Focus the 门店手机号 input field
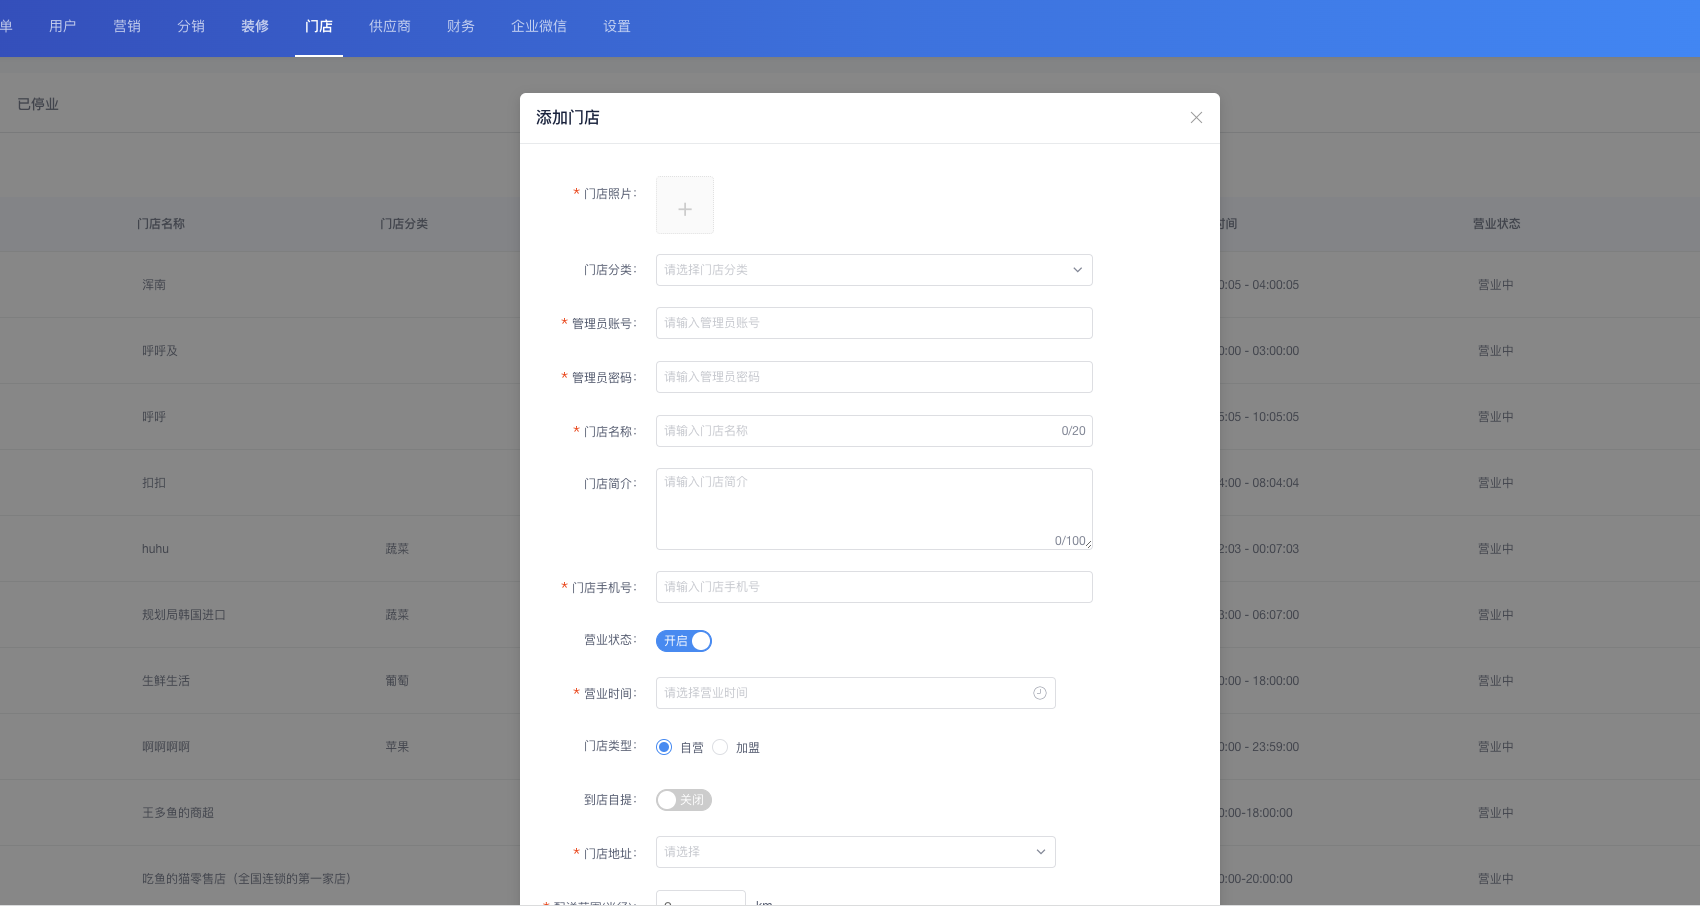The height and width of the screenshot is (917, 1700). click(874, 587)
